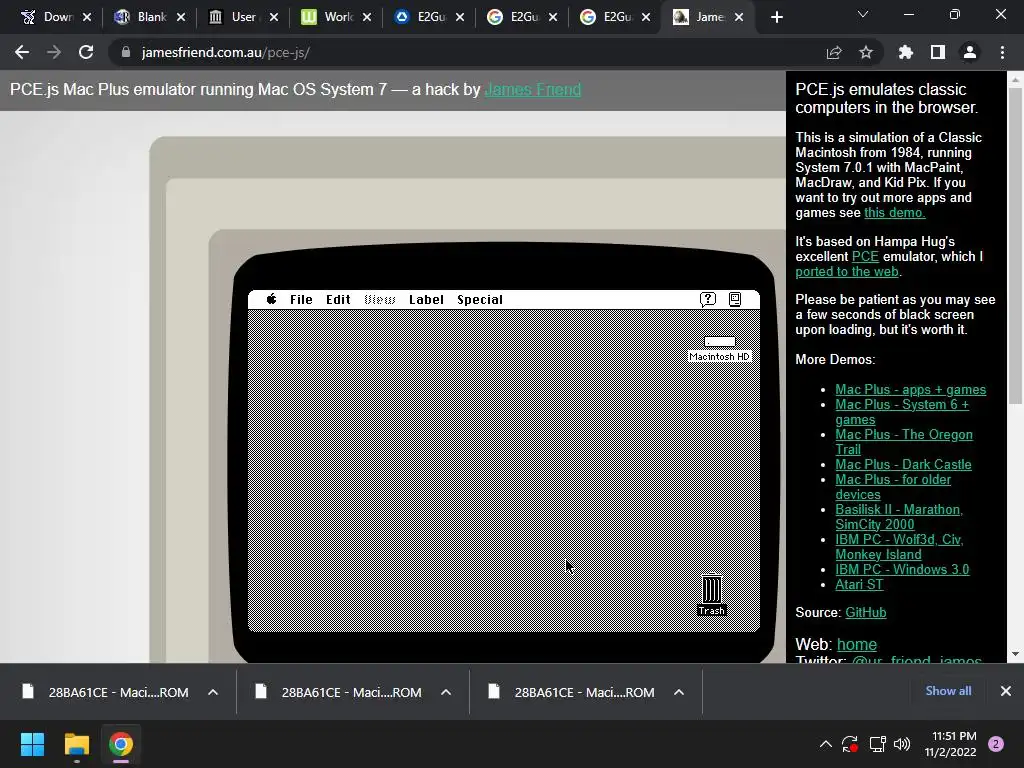1024x768 pixels.
Task: Share this page using the share icon
Action: pyautogui.click(x=834, y=52)
